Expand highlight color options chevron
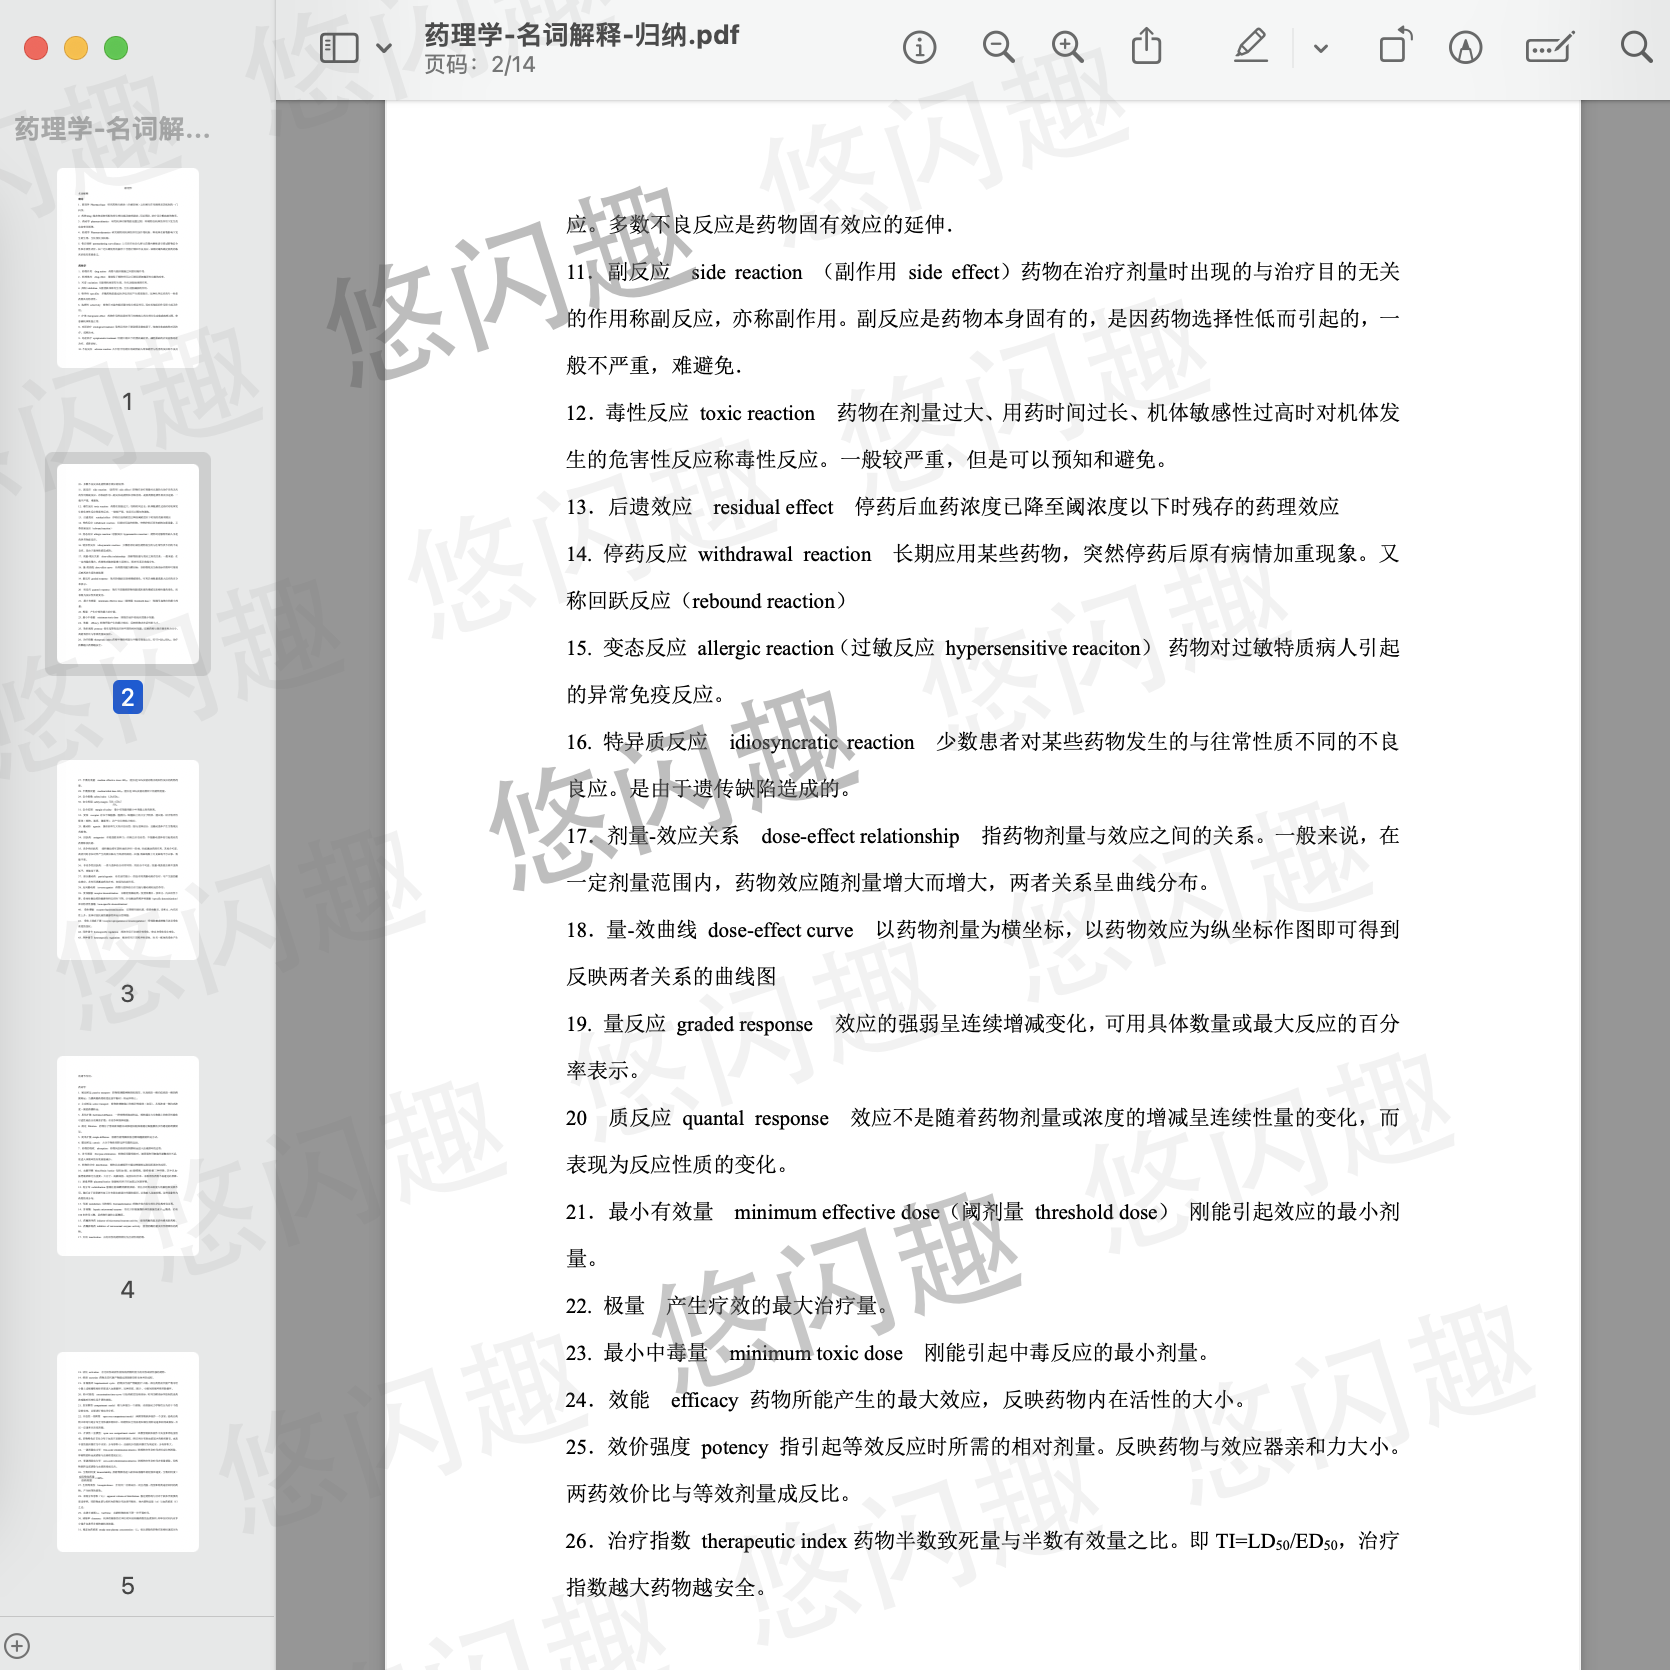Screen dimensions: 1670x1670 coord(1320,48)
